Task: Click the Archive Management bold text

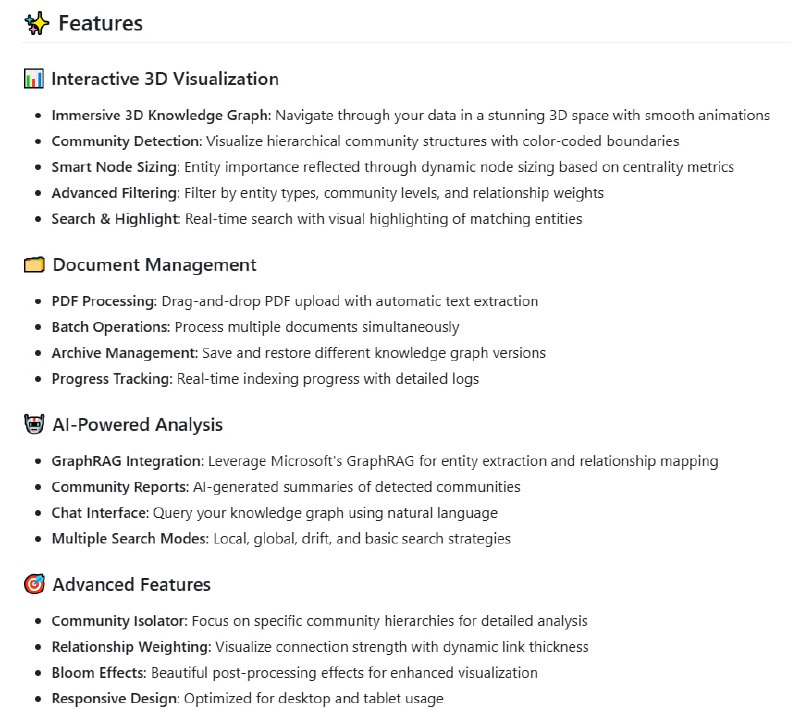Action: tap(124, 353)
